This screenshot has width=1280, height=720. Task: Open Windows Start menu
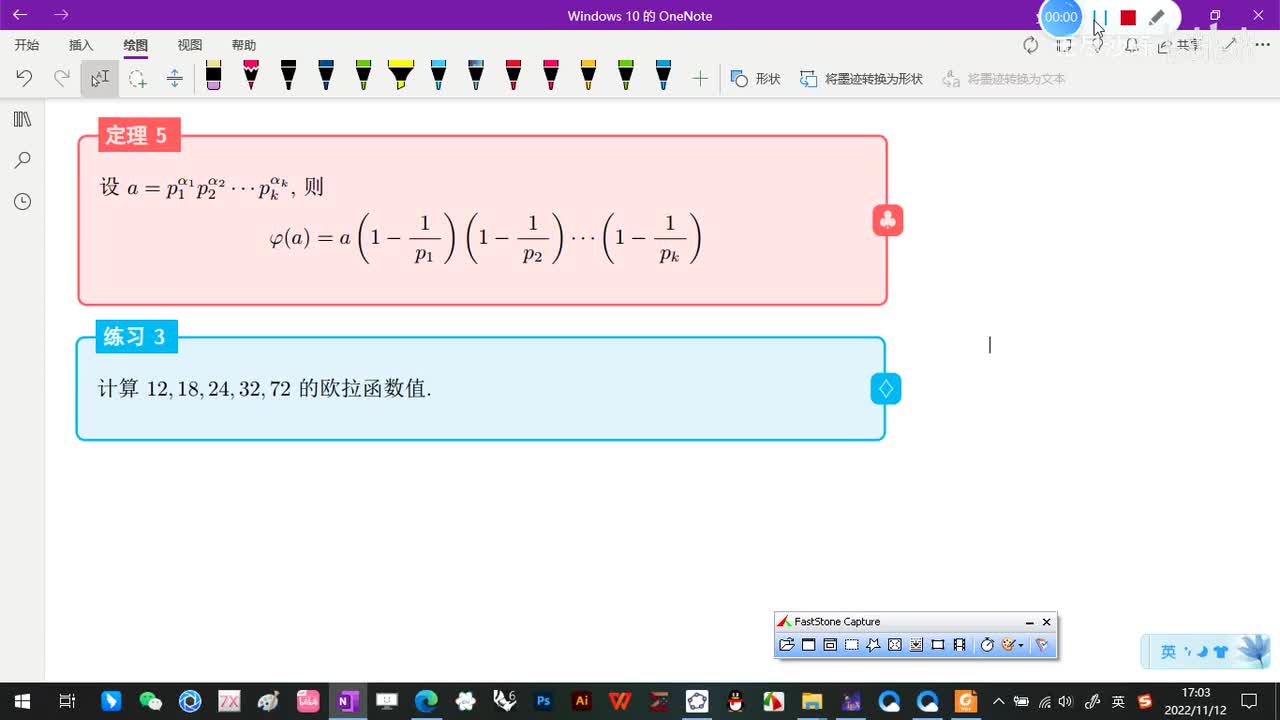point(21,701)
